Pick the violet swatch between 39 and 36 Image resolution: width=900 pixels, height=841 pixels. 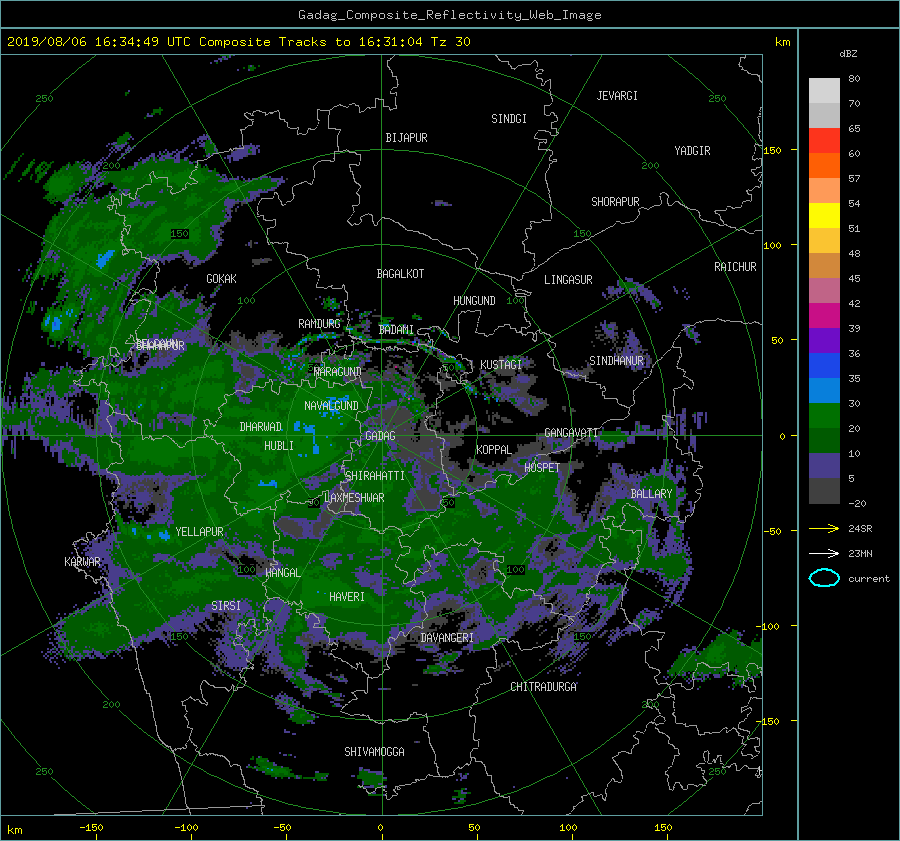[x=824, y=341]
